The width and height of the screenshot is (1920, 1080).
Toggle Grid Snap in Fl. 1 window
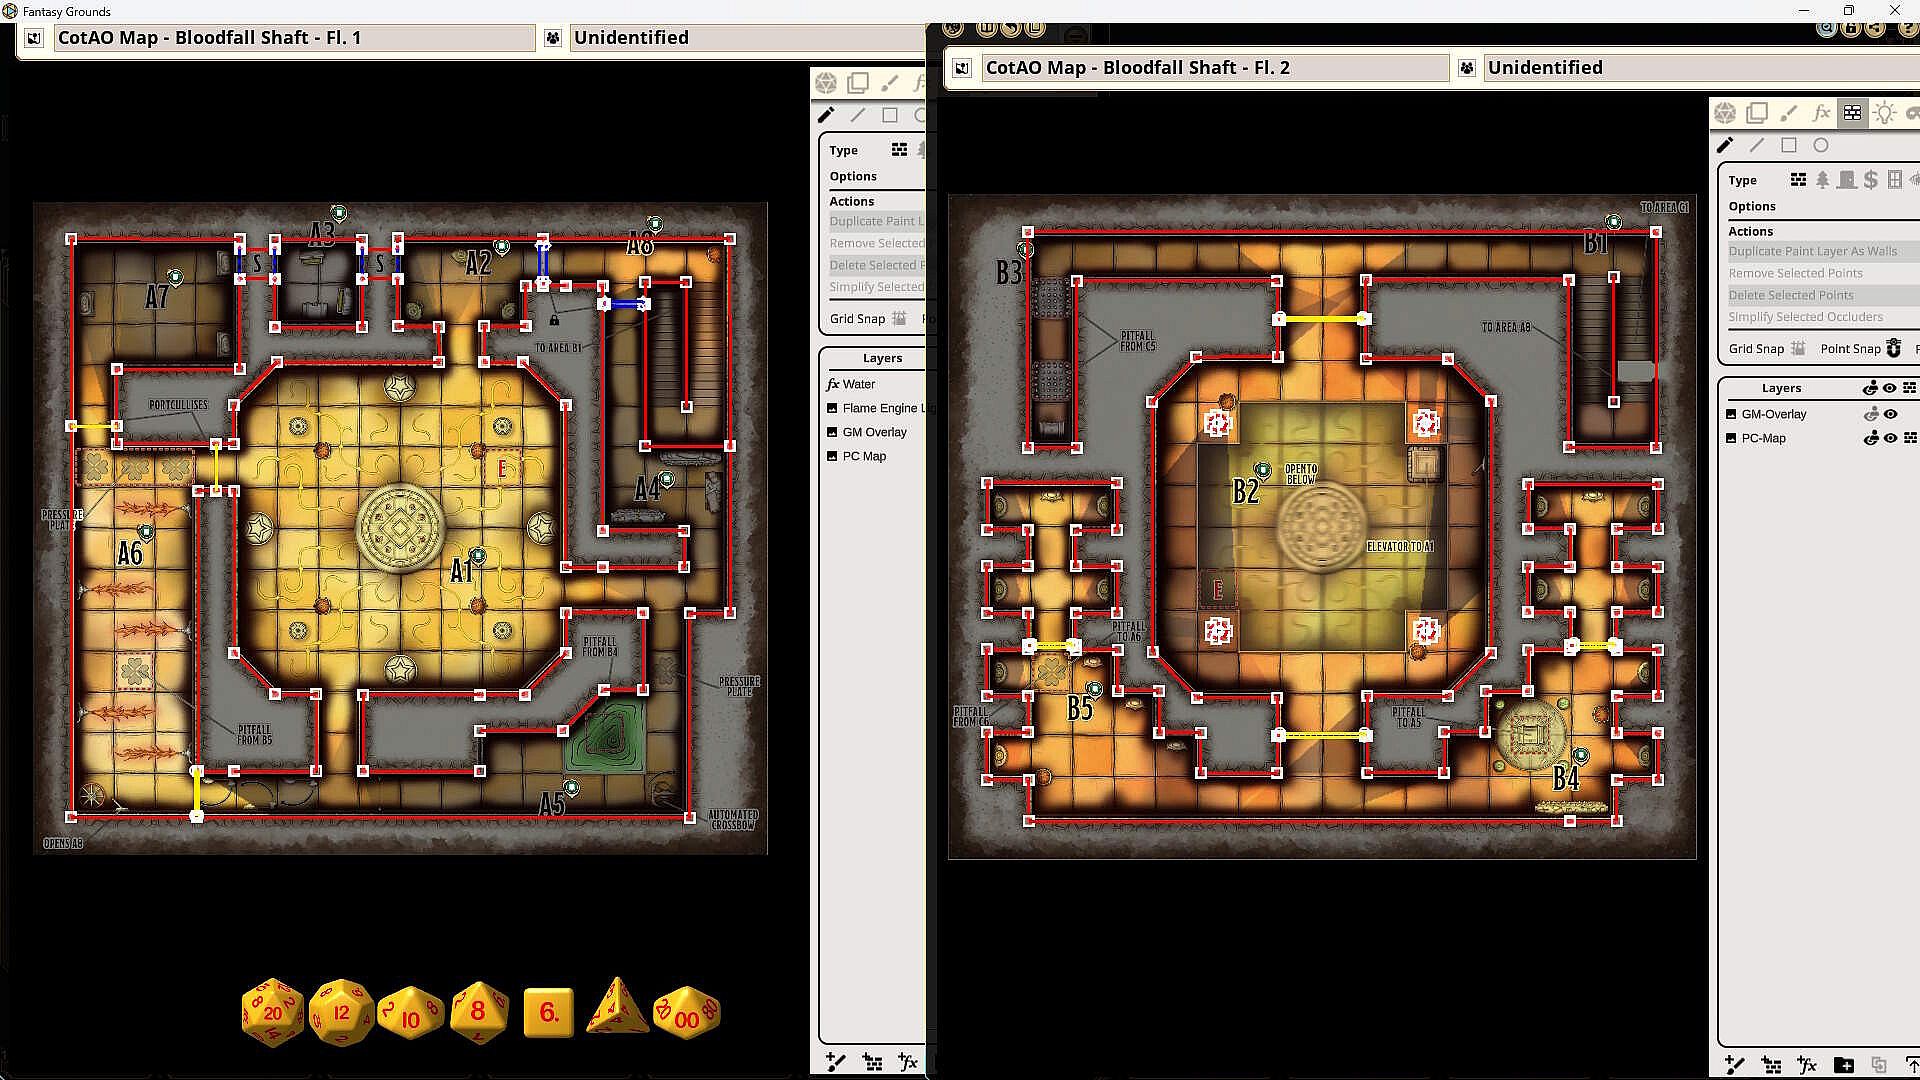[x=899, y=318]
